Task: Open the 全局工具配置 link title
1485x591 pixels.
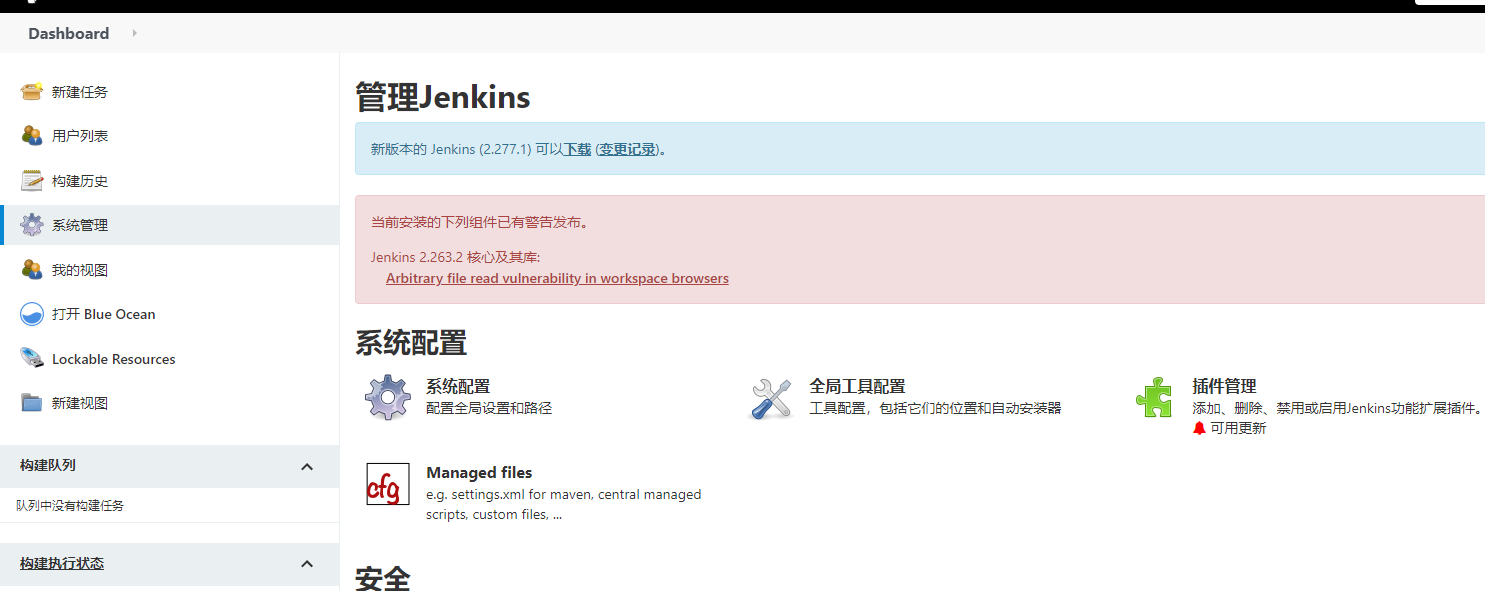Action: pos(857,386)
